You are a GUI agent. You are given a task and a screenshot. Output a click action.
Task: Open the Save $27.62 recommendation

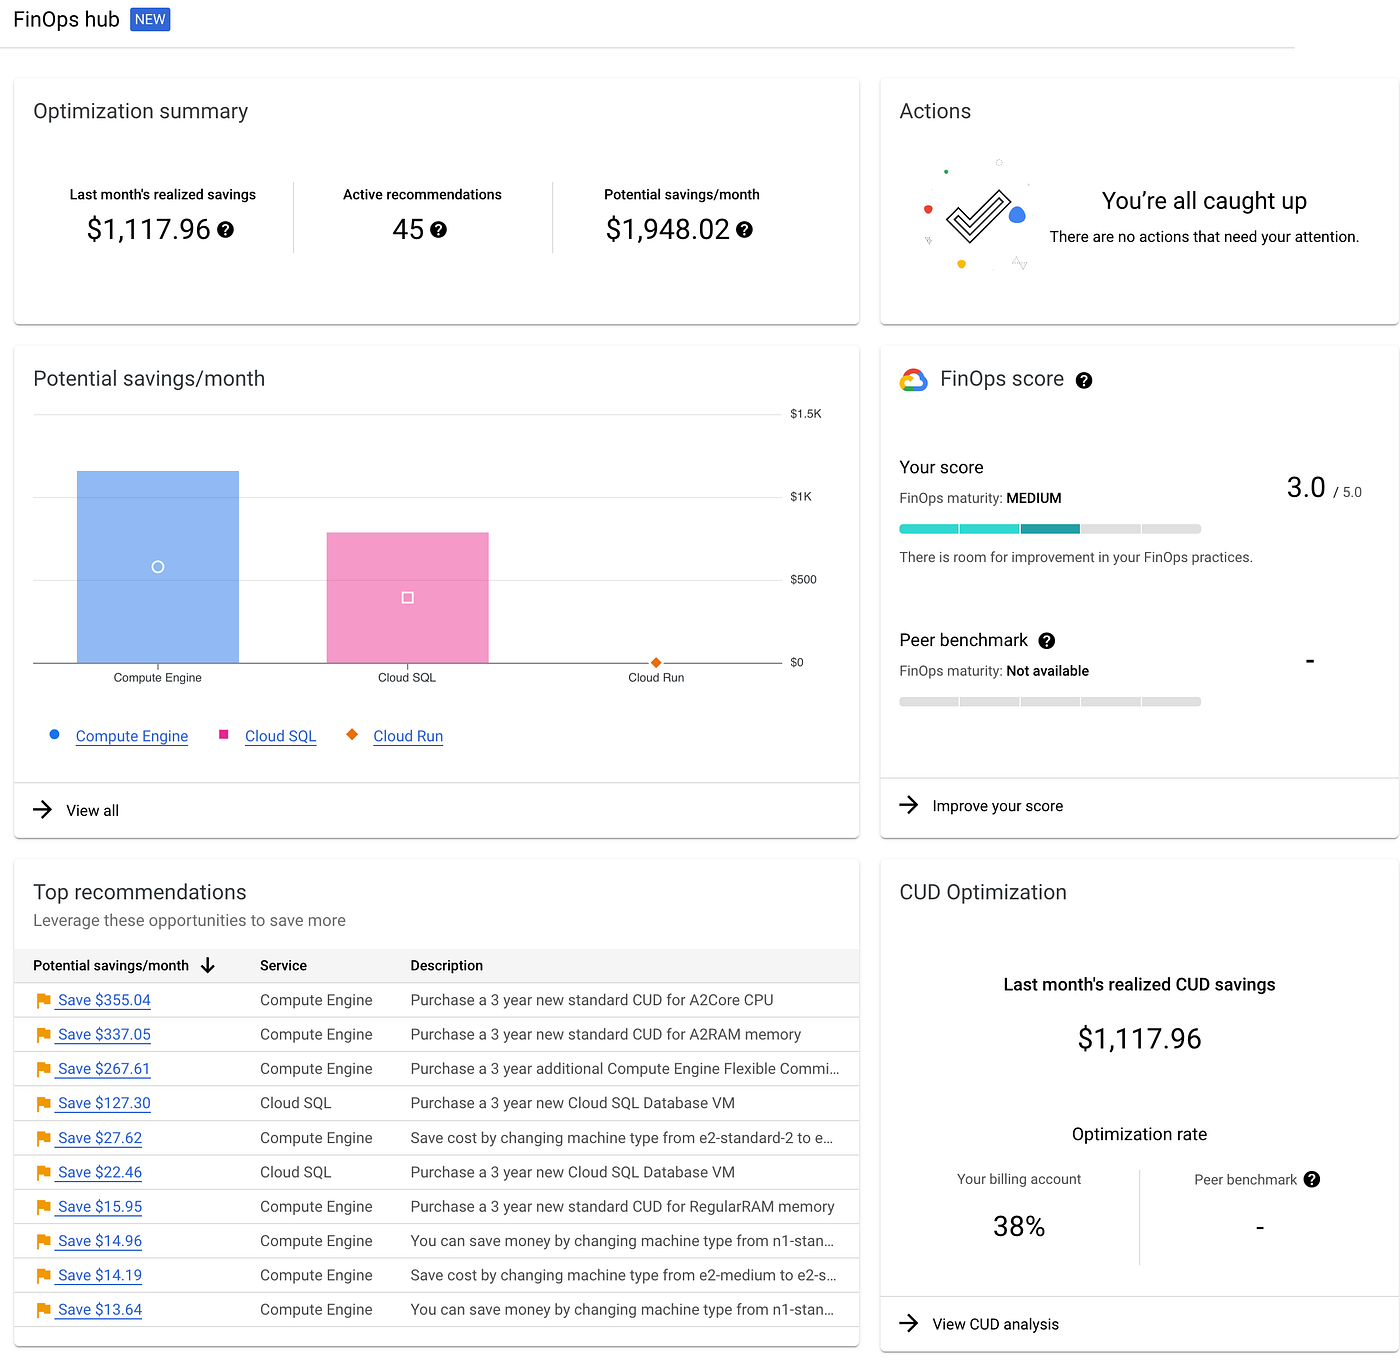tap(100, 1138)
